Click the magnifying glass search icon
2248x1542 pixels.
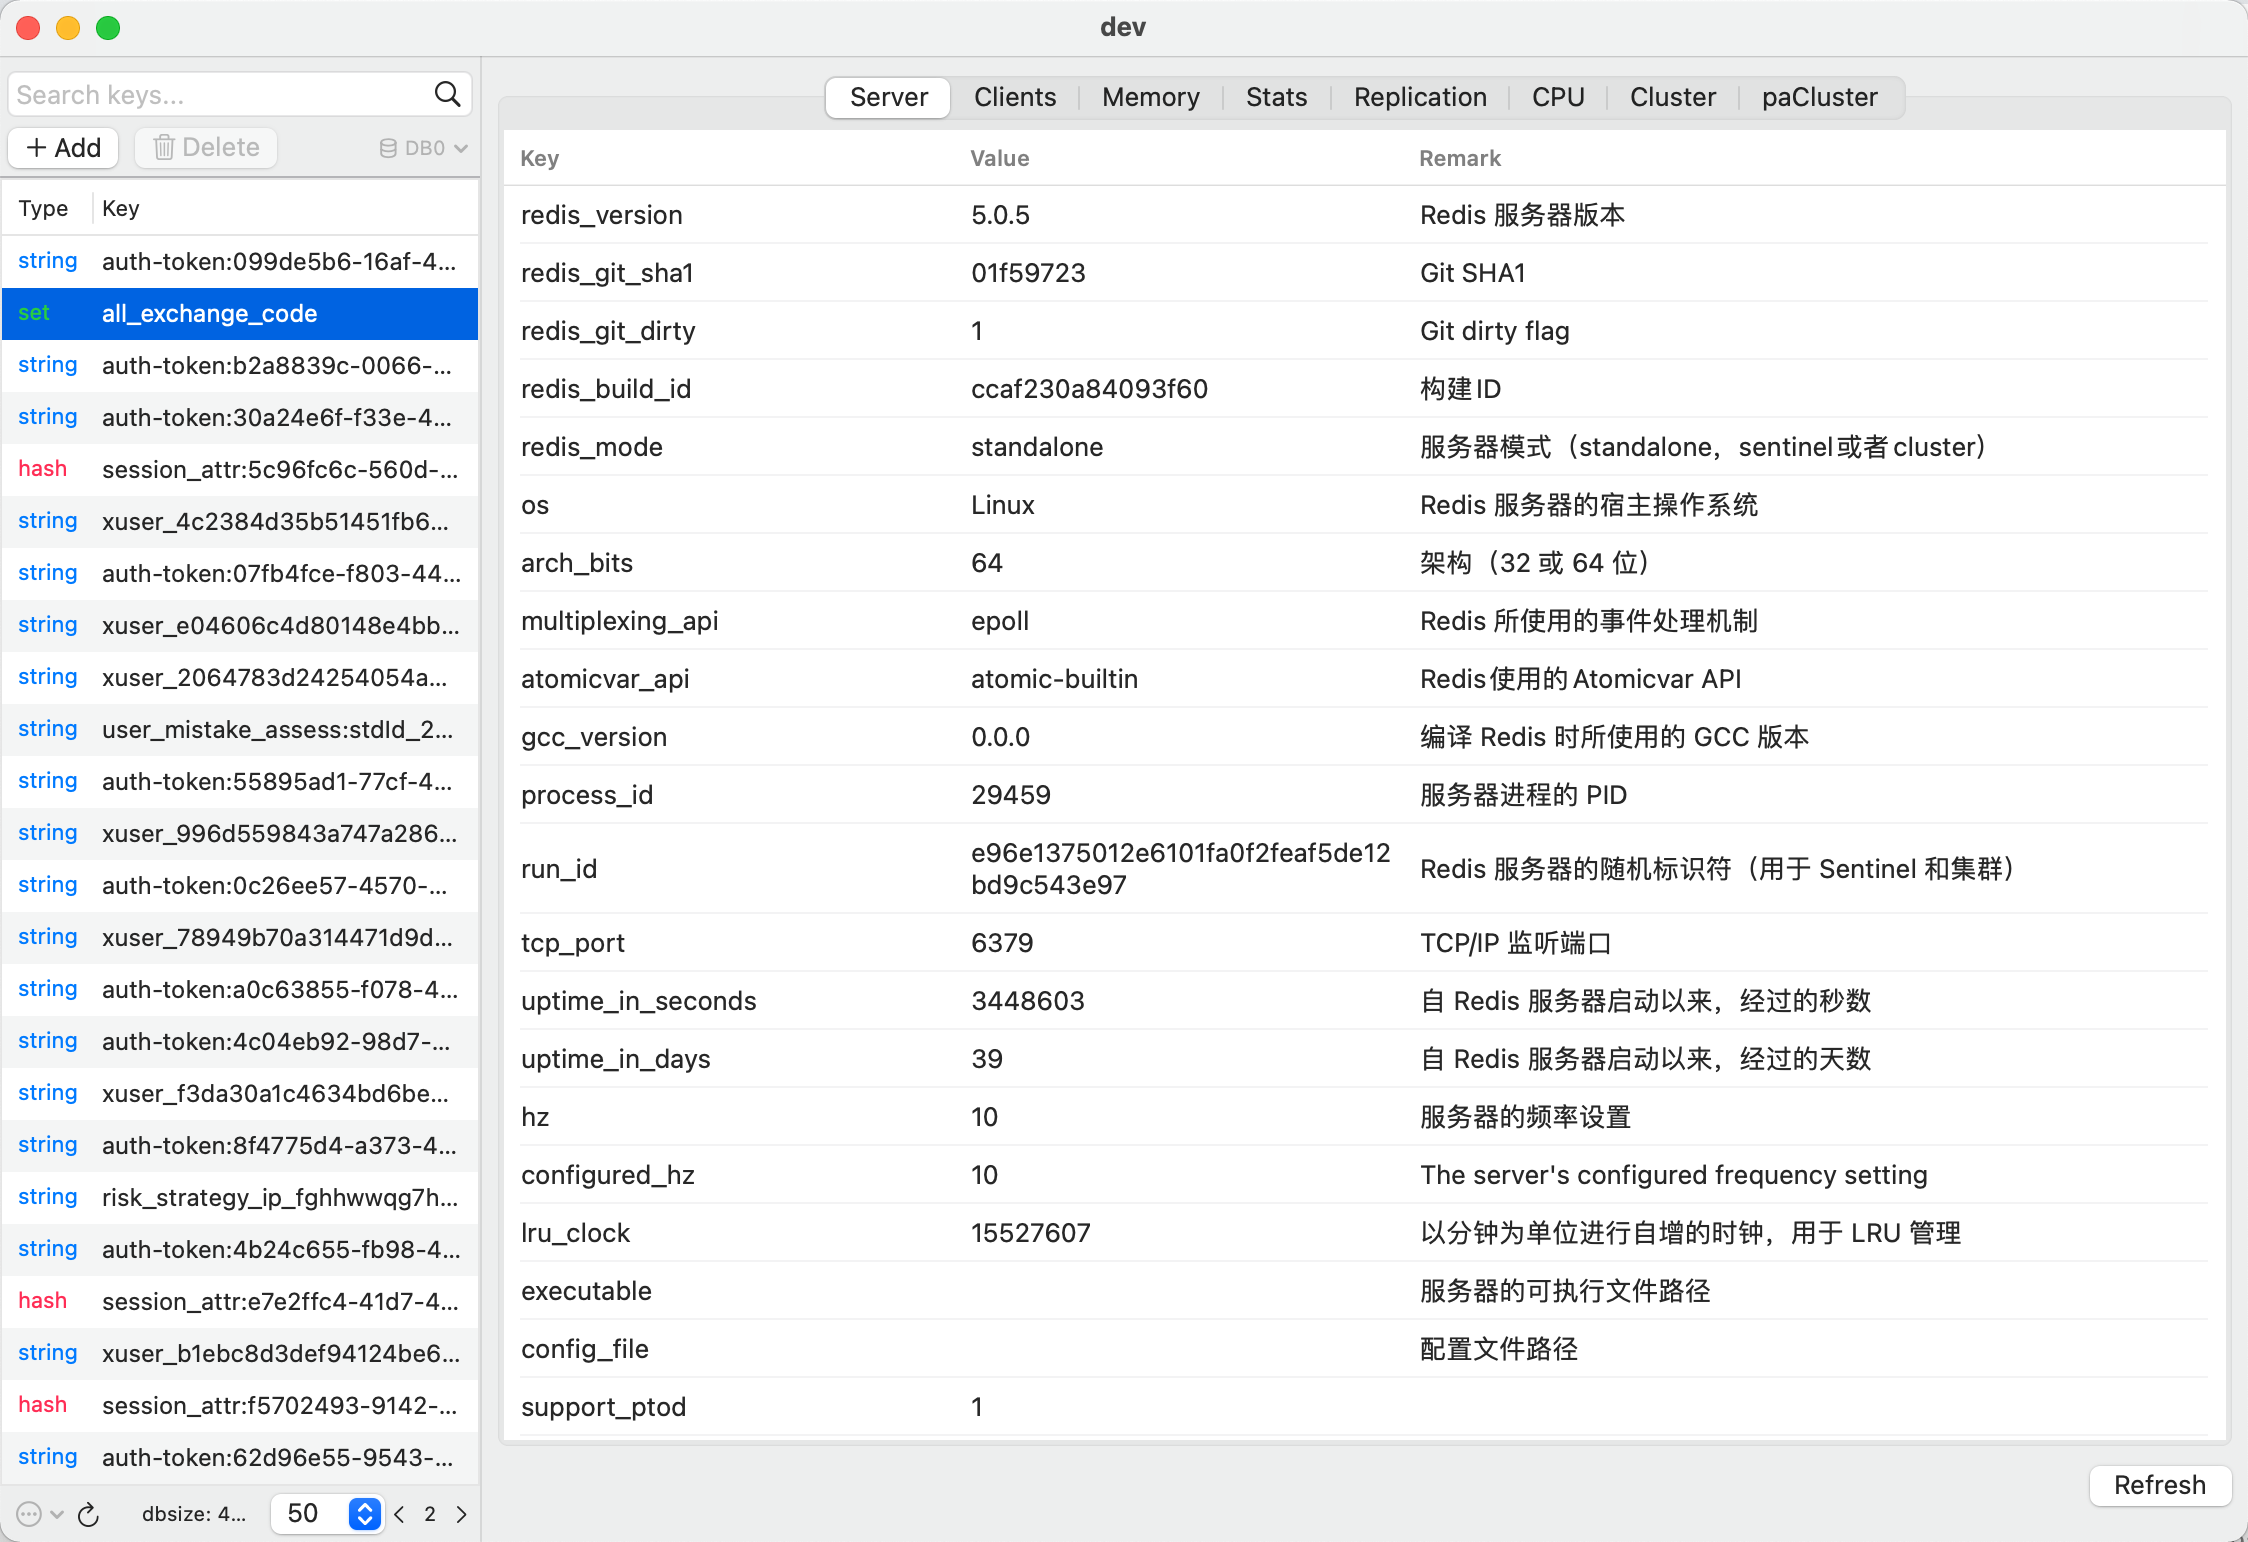pyautogui.click(x=447, y=93)
